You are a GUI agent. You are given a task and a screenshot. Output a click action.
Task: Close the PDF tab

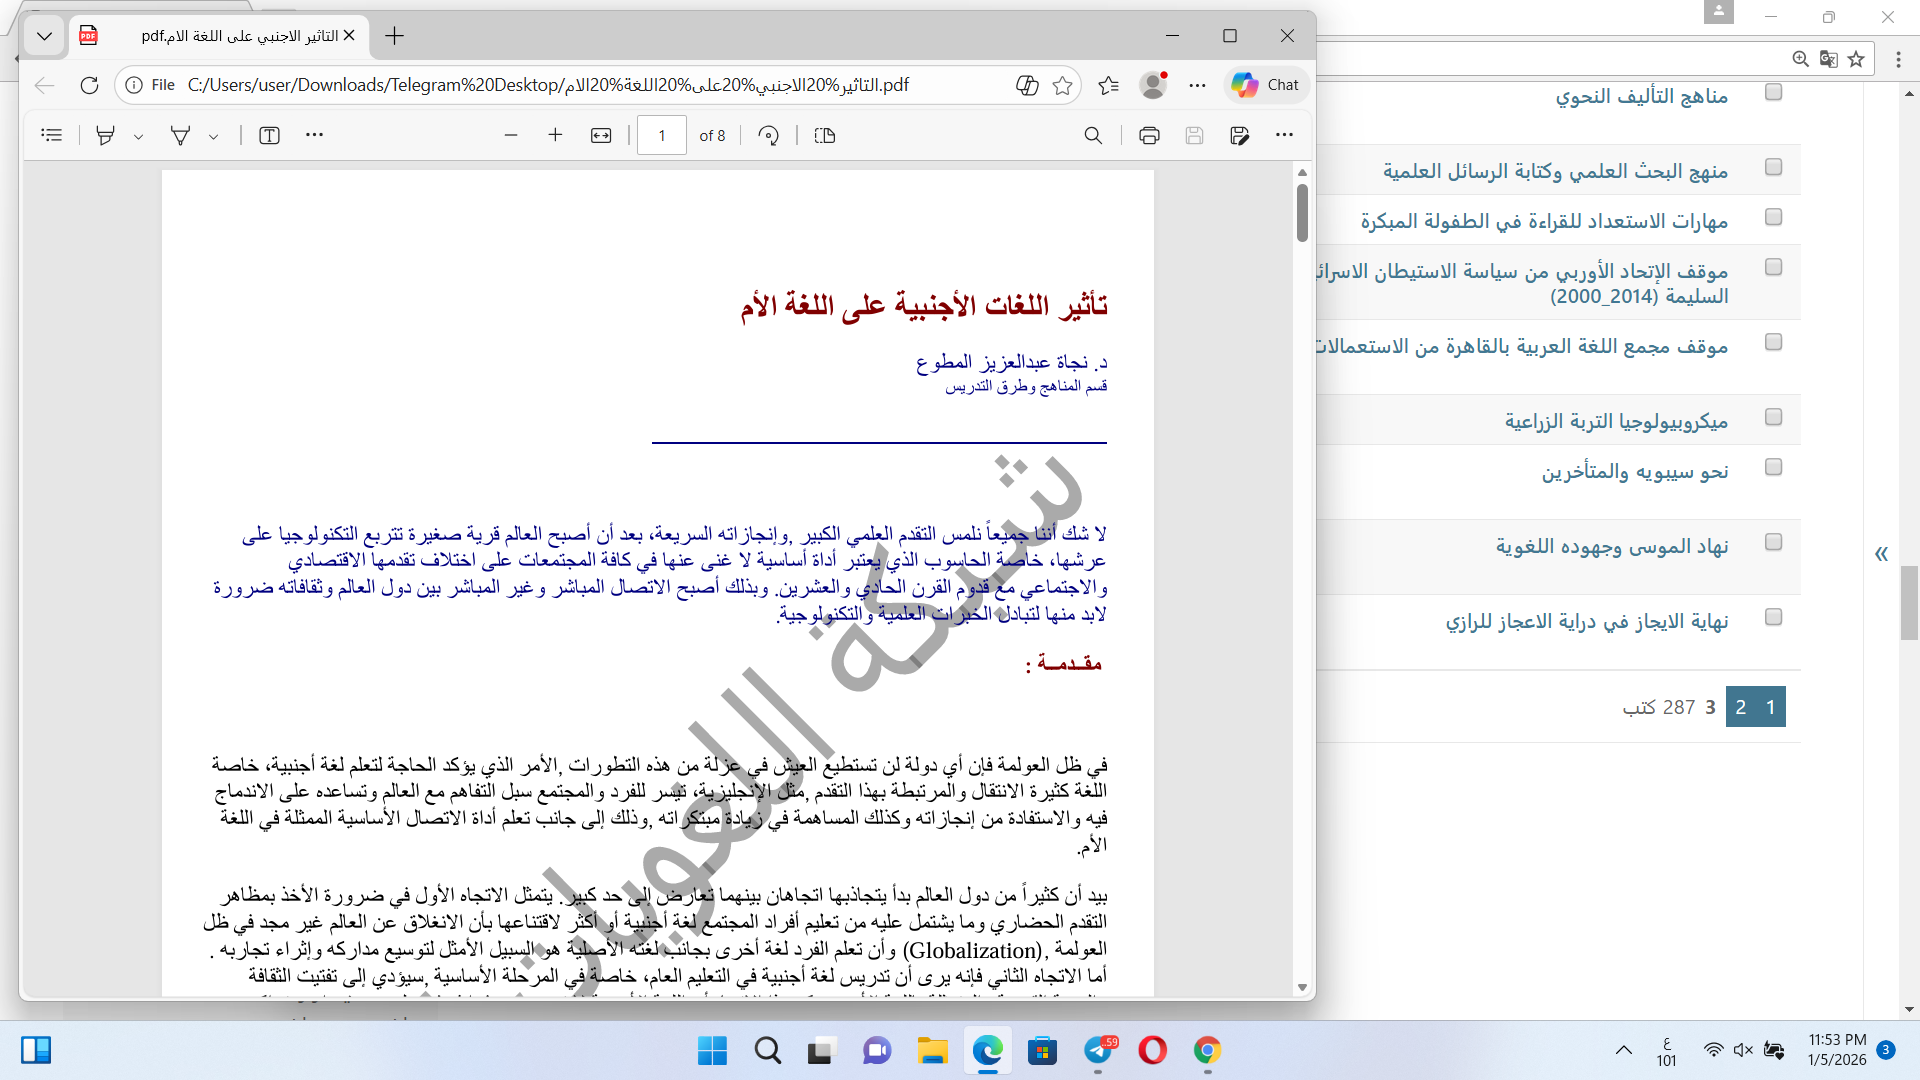click(349, 36)
